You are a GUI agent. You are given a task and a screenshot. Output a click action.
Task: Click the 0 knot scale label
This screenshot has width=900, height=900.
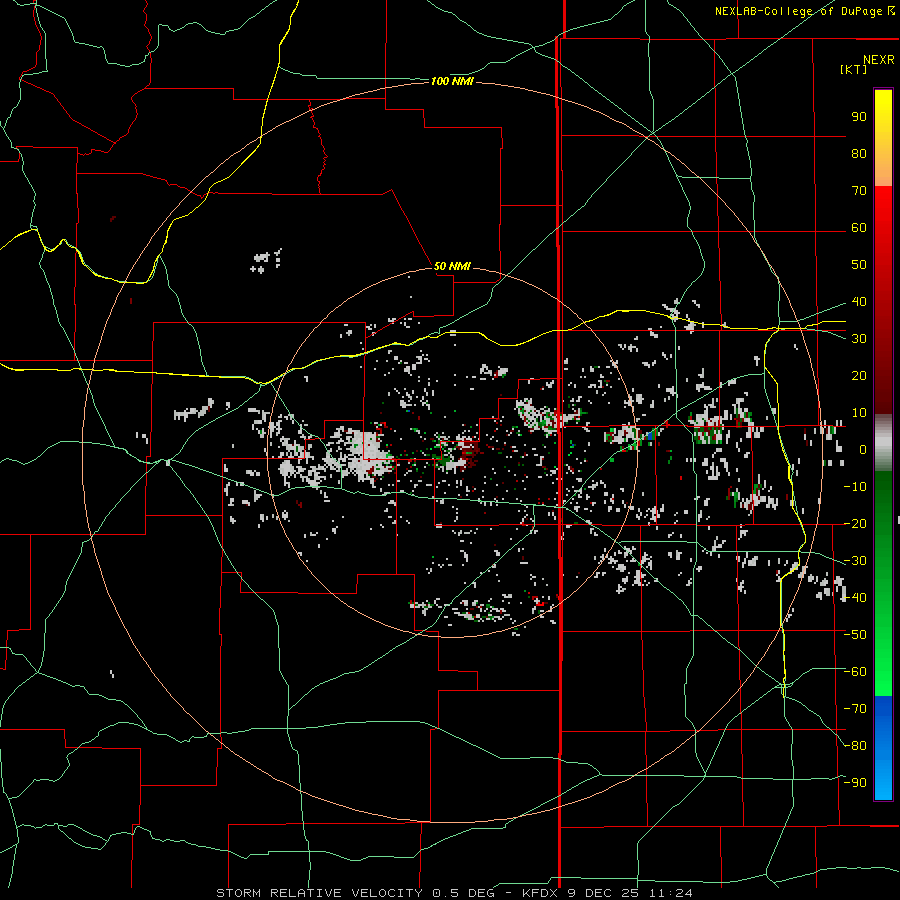pyautogui.click(x=863, y=450)
